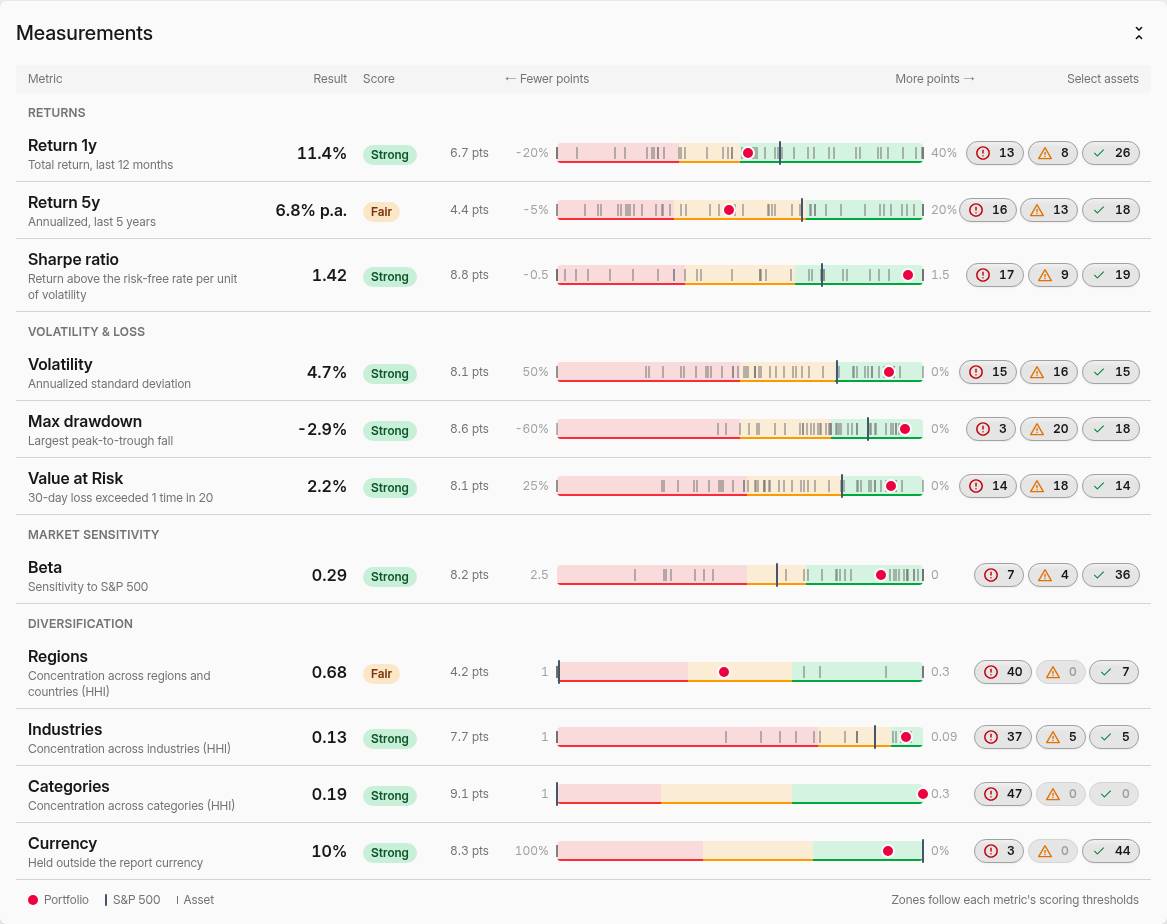Click the Metric column header
Image resolution: width=1167 pixels, height=924 pixels.
coord(45,78)
